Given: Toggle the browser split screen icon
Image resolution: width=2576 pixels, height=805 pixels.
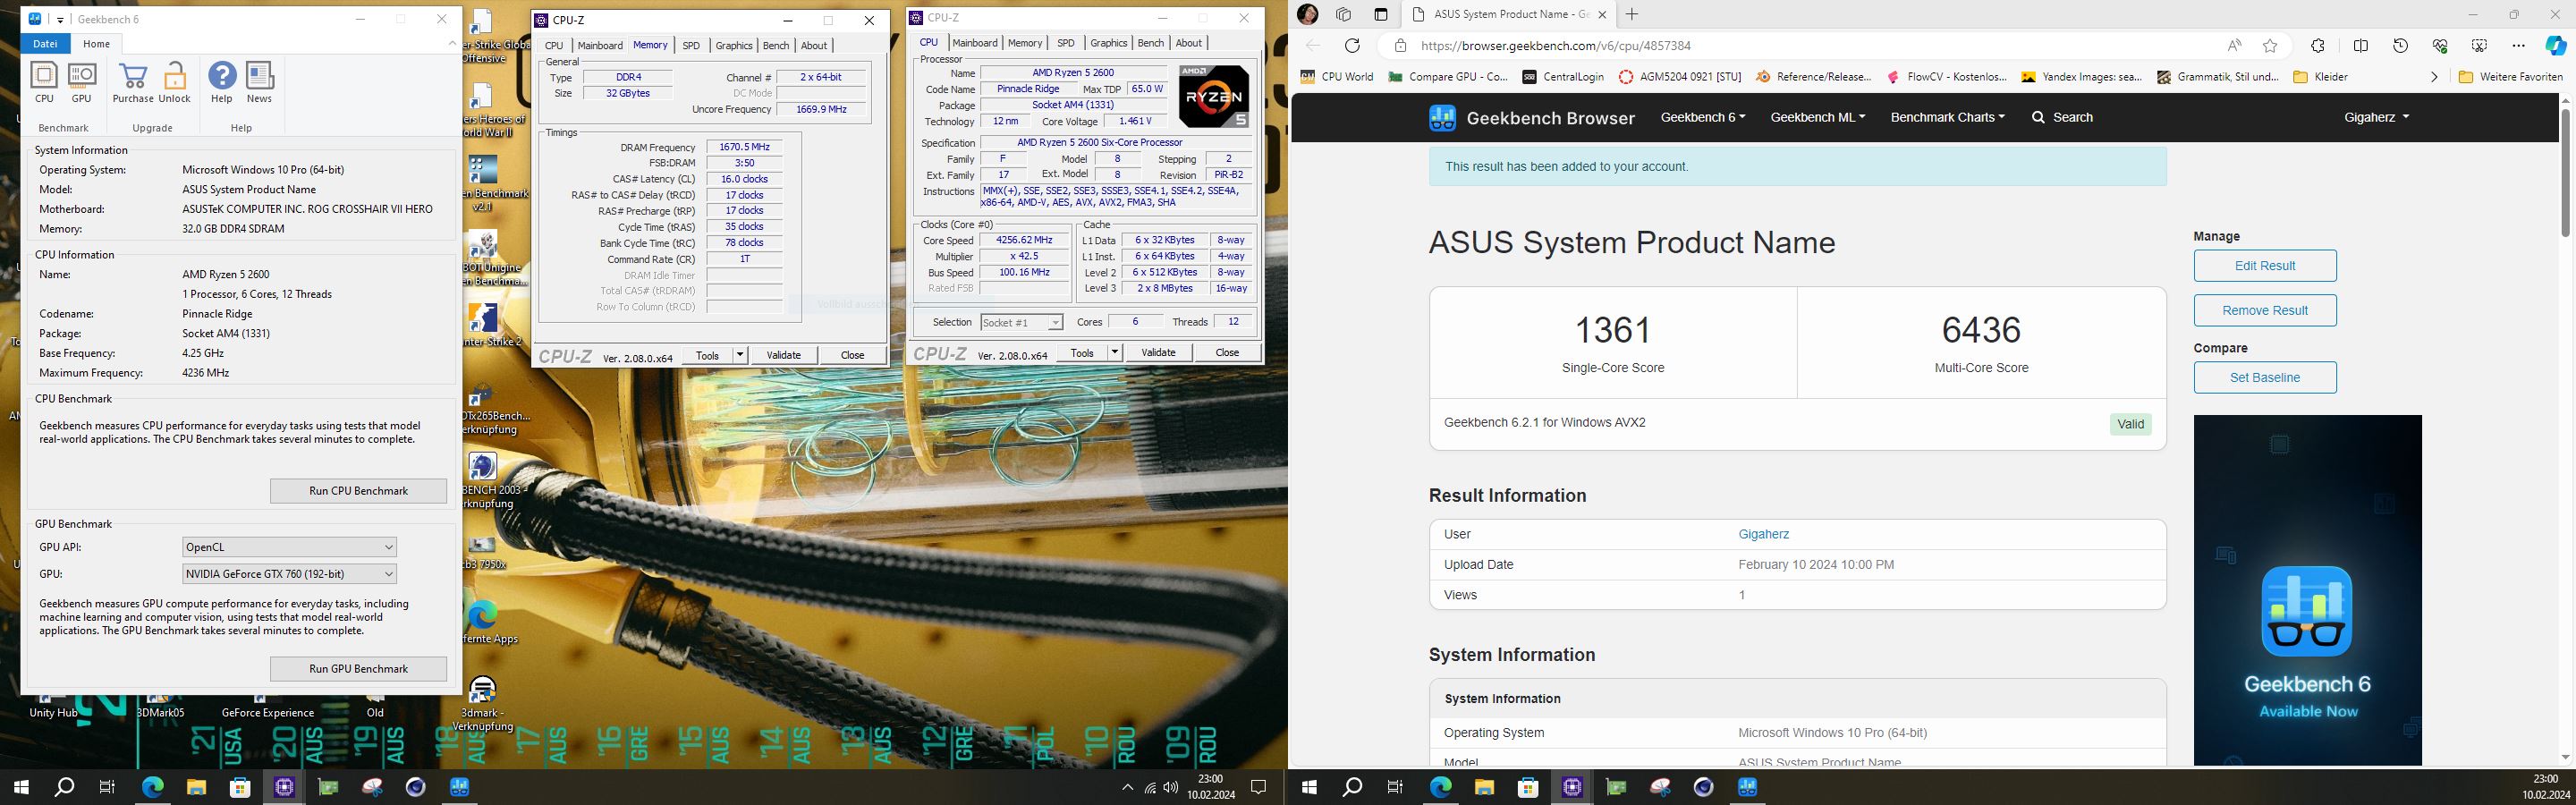Looking at the screenshot, I should point(2360,45).
